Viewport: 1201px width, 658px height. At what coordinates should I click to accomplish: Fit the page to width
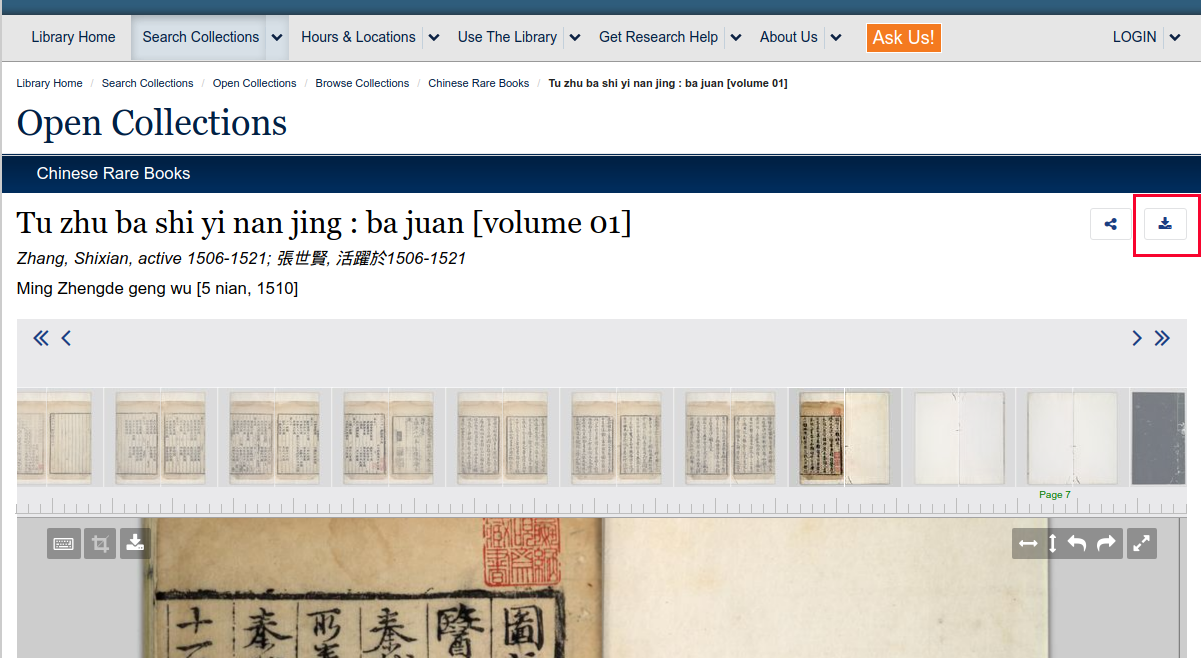click(1028, 543)
